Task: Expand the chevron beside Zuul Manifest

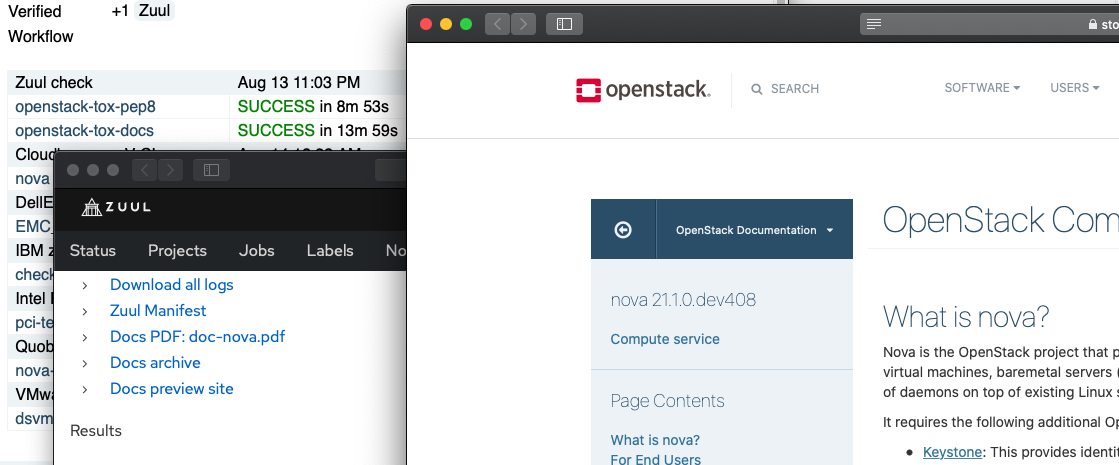Action: coord(85,312)
